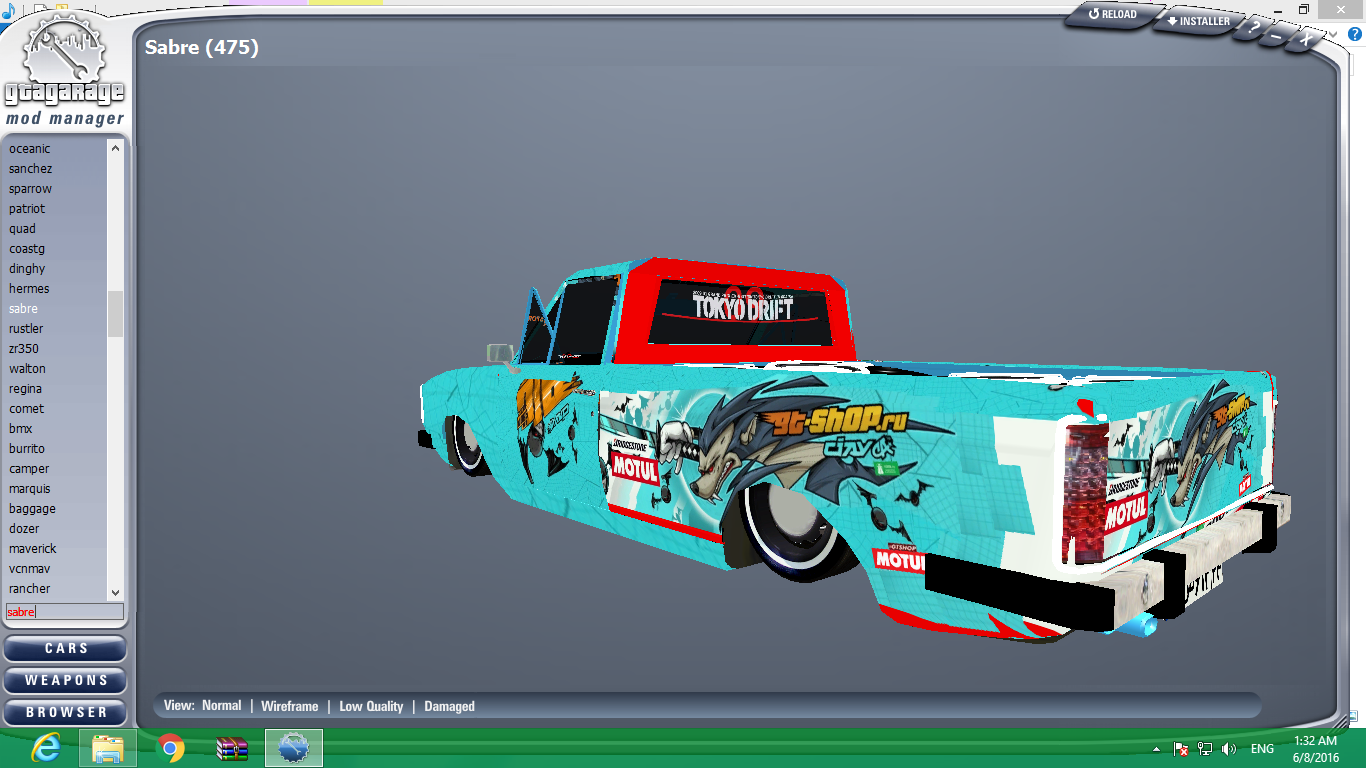Set view to Low Quality
Viewport: 1366px width, 768px height.
pos(371,706)
